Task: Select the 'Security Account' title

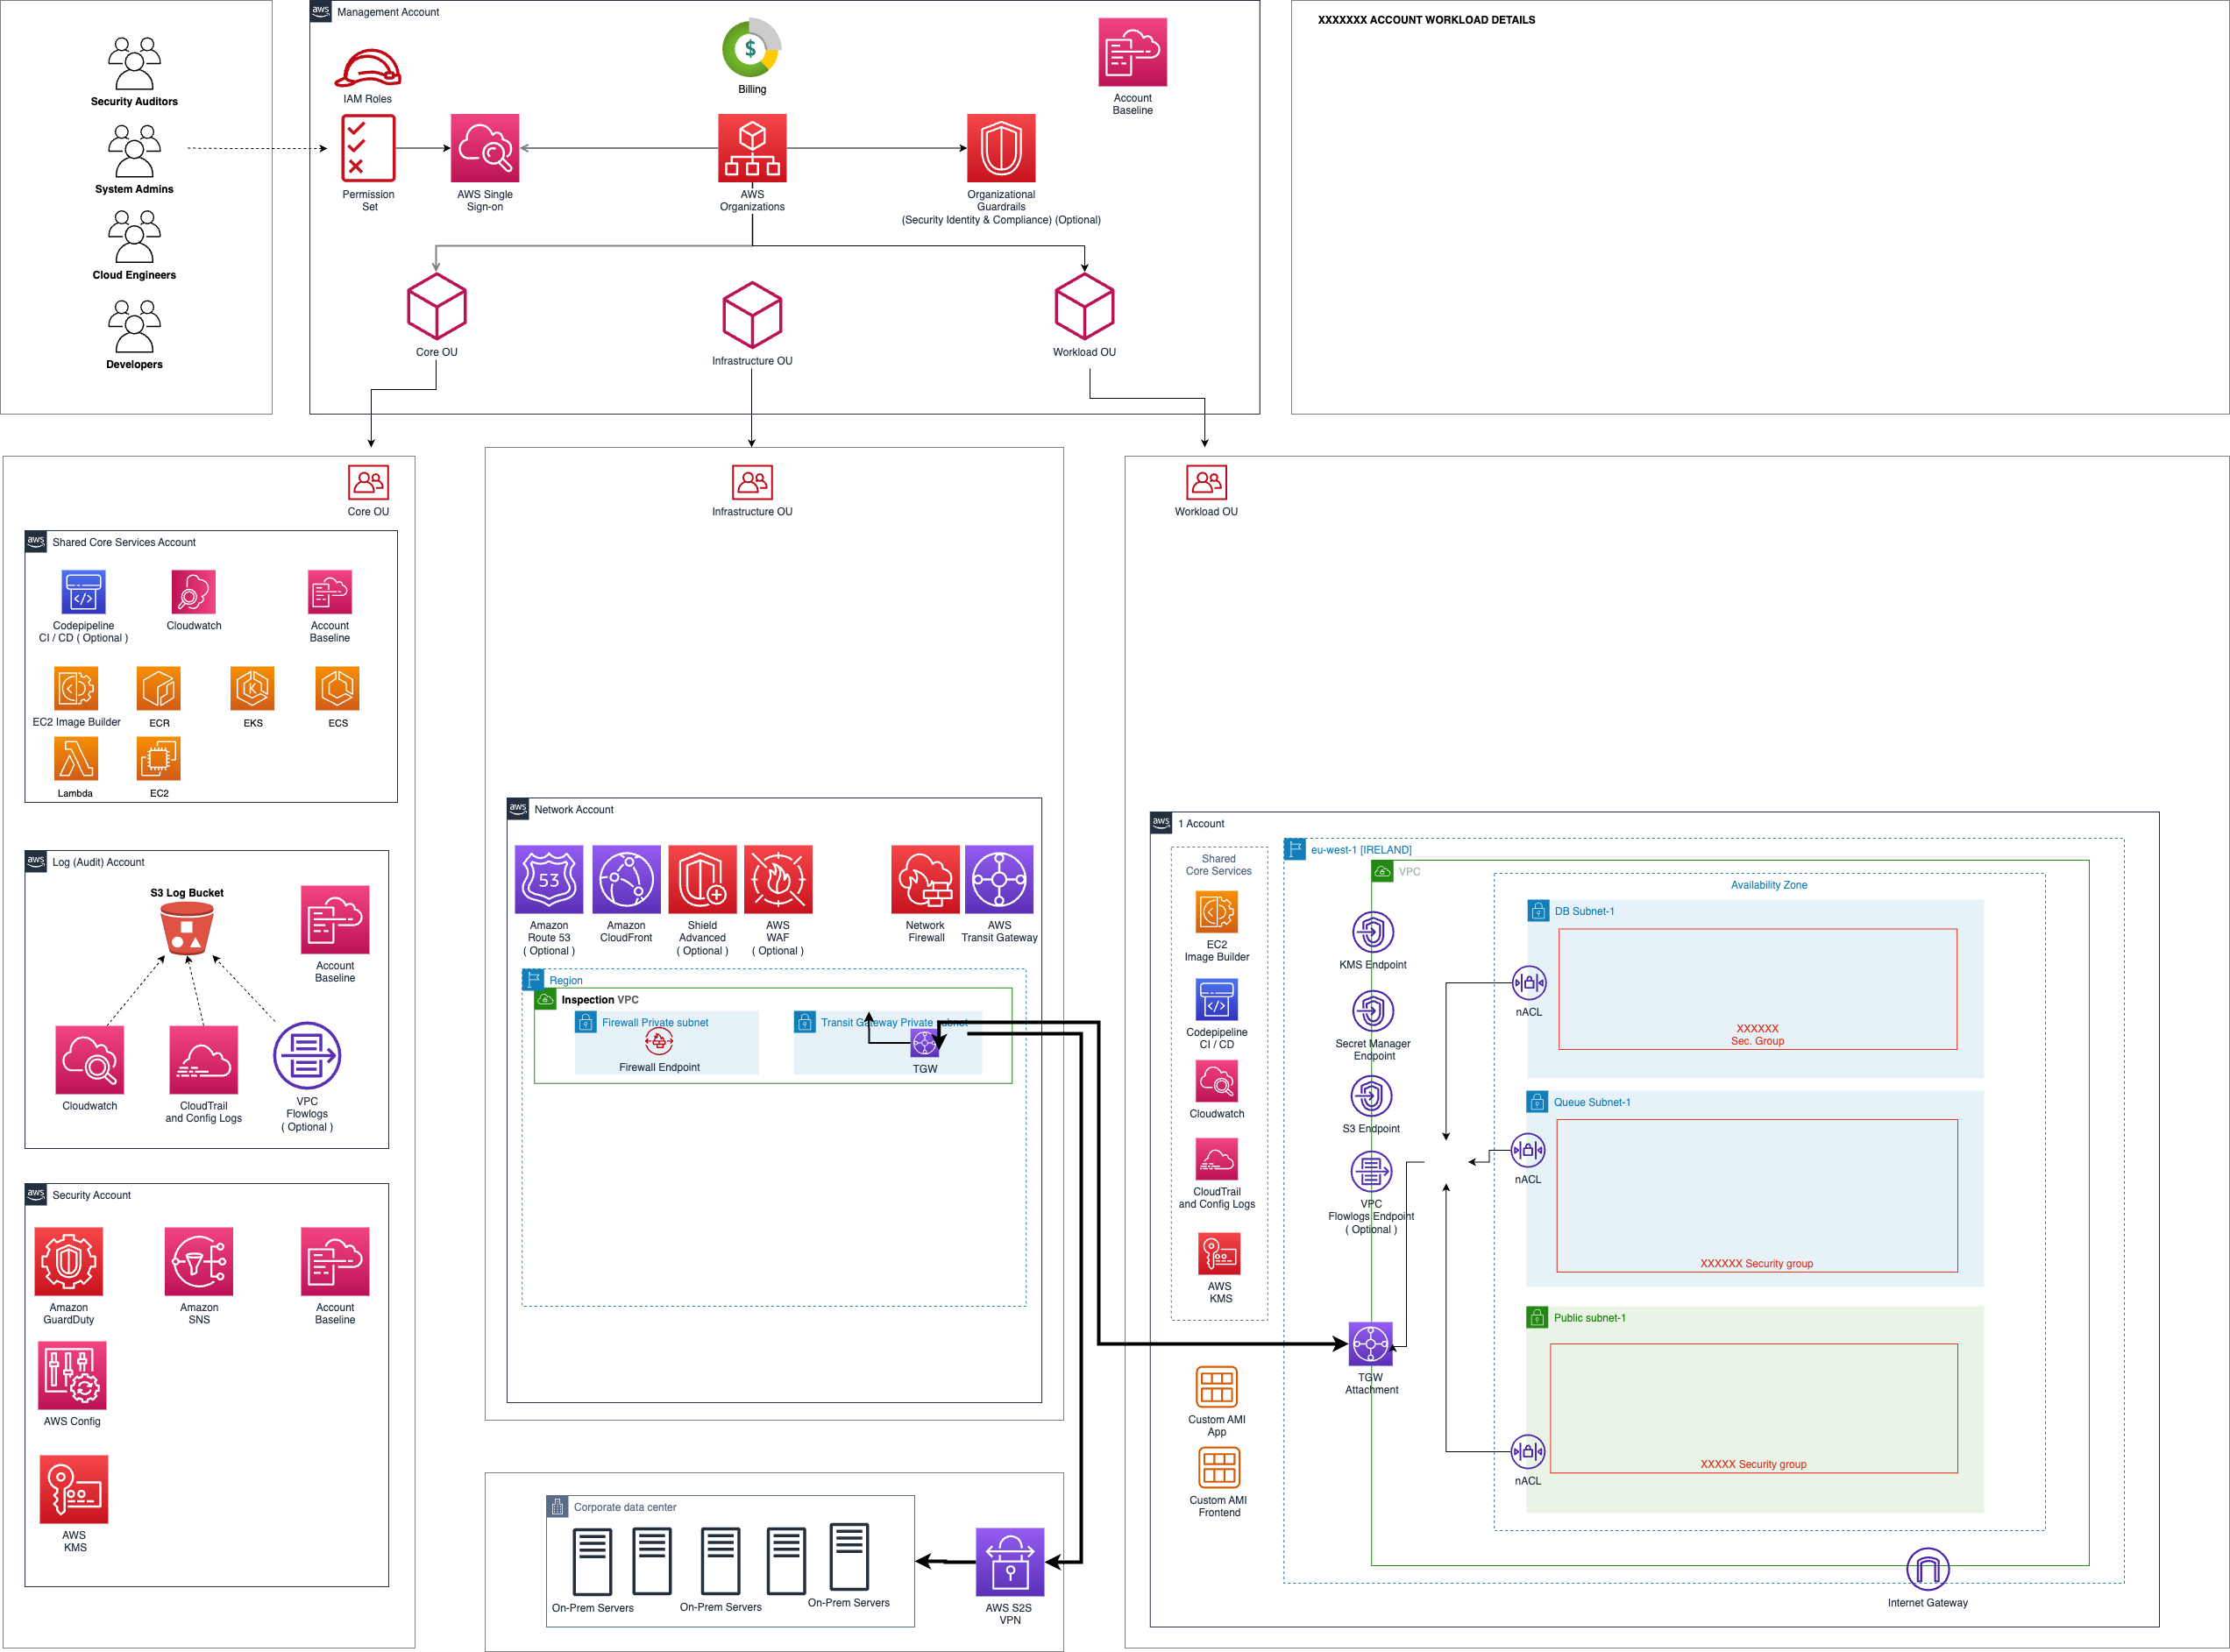Action: [x=91, y=1195]
